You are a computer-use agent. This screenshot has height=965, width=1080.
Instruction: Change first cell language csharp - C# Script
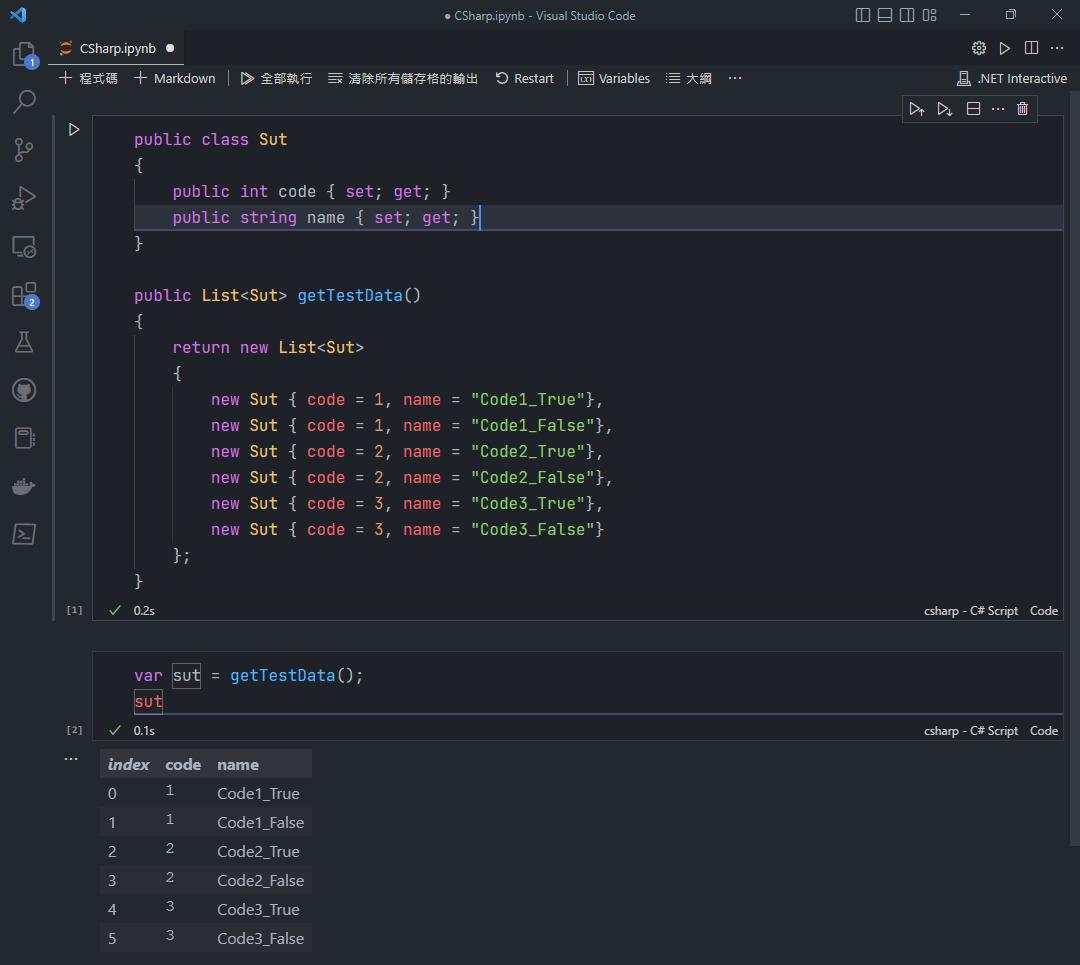coord(970,611)
